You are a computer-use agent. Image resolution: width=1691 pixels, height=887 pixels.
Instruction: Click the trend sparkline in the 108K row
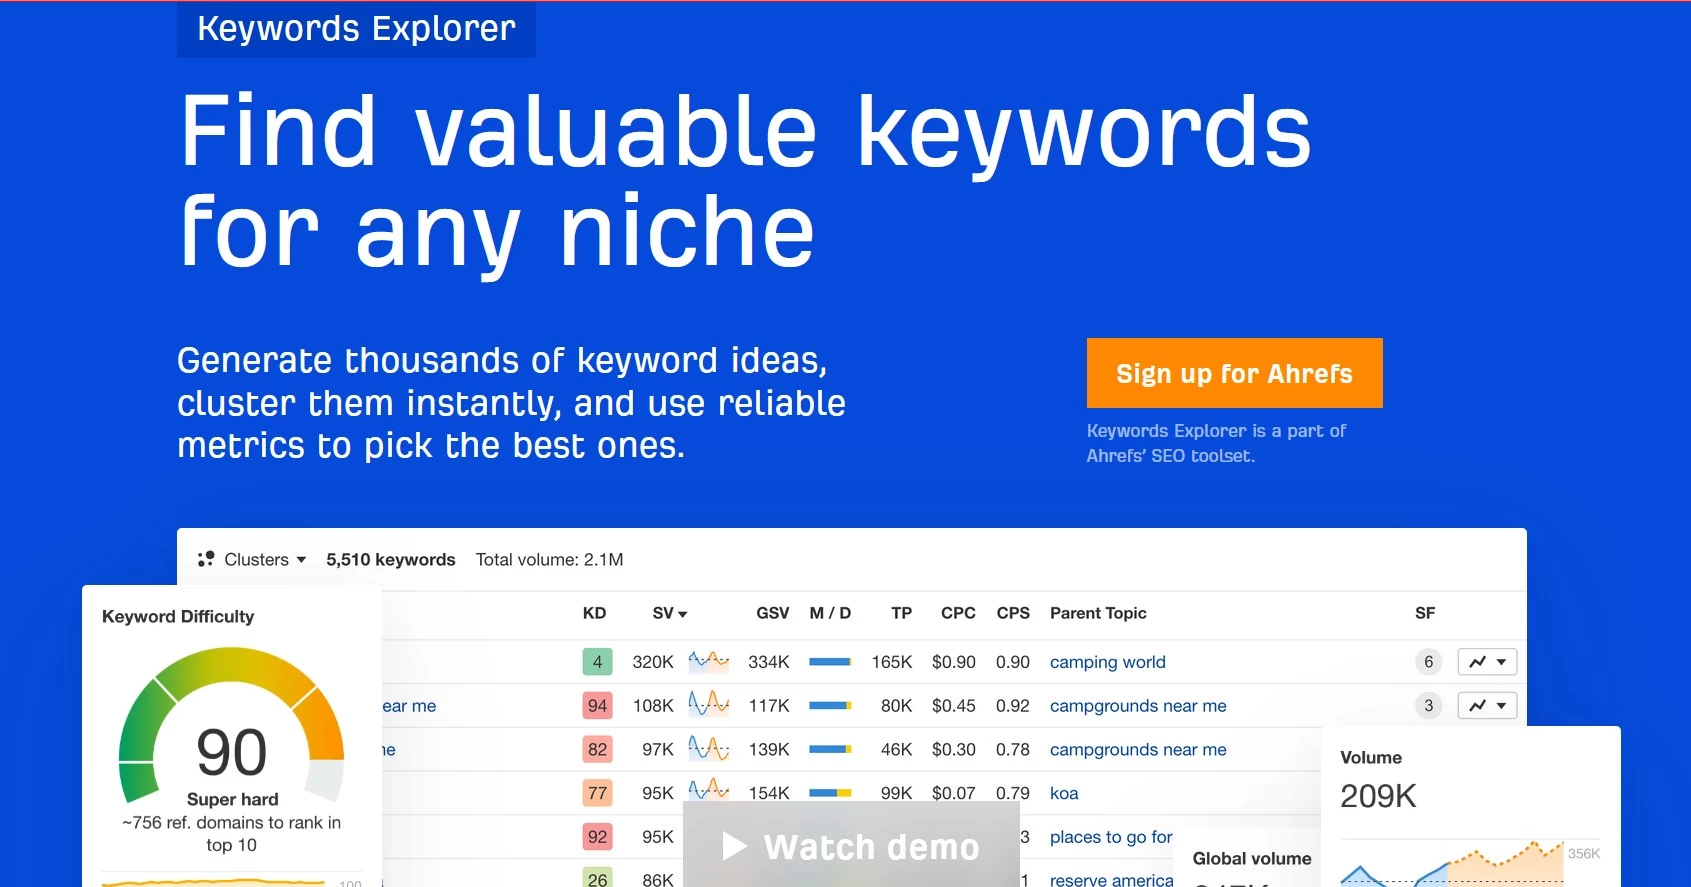709,704
